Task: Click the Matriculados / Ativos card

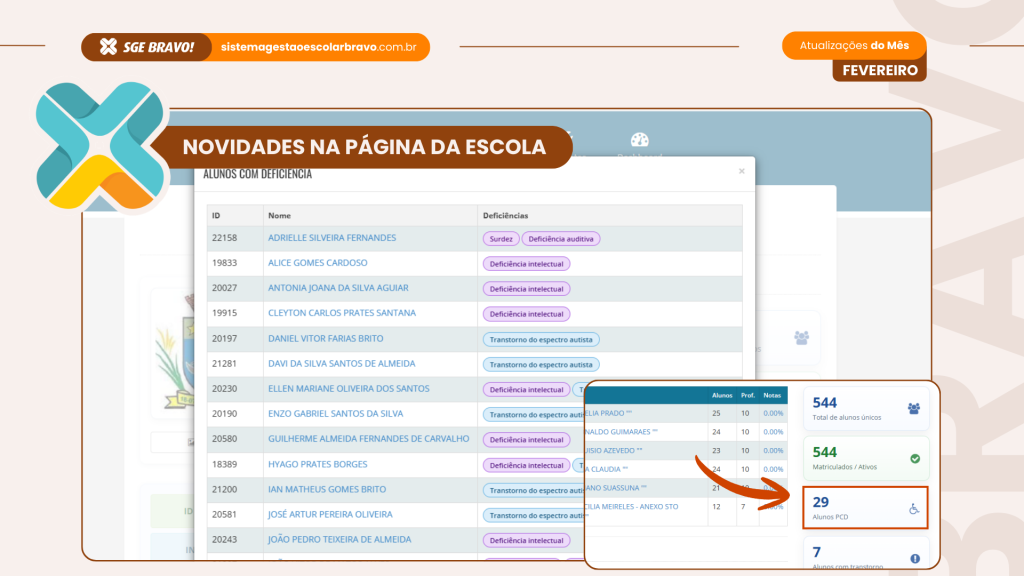Action: click(x=865, y=458)
